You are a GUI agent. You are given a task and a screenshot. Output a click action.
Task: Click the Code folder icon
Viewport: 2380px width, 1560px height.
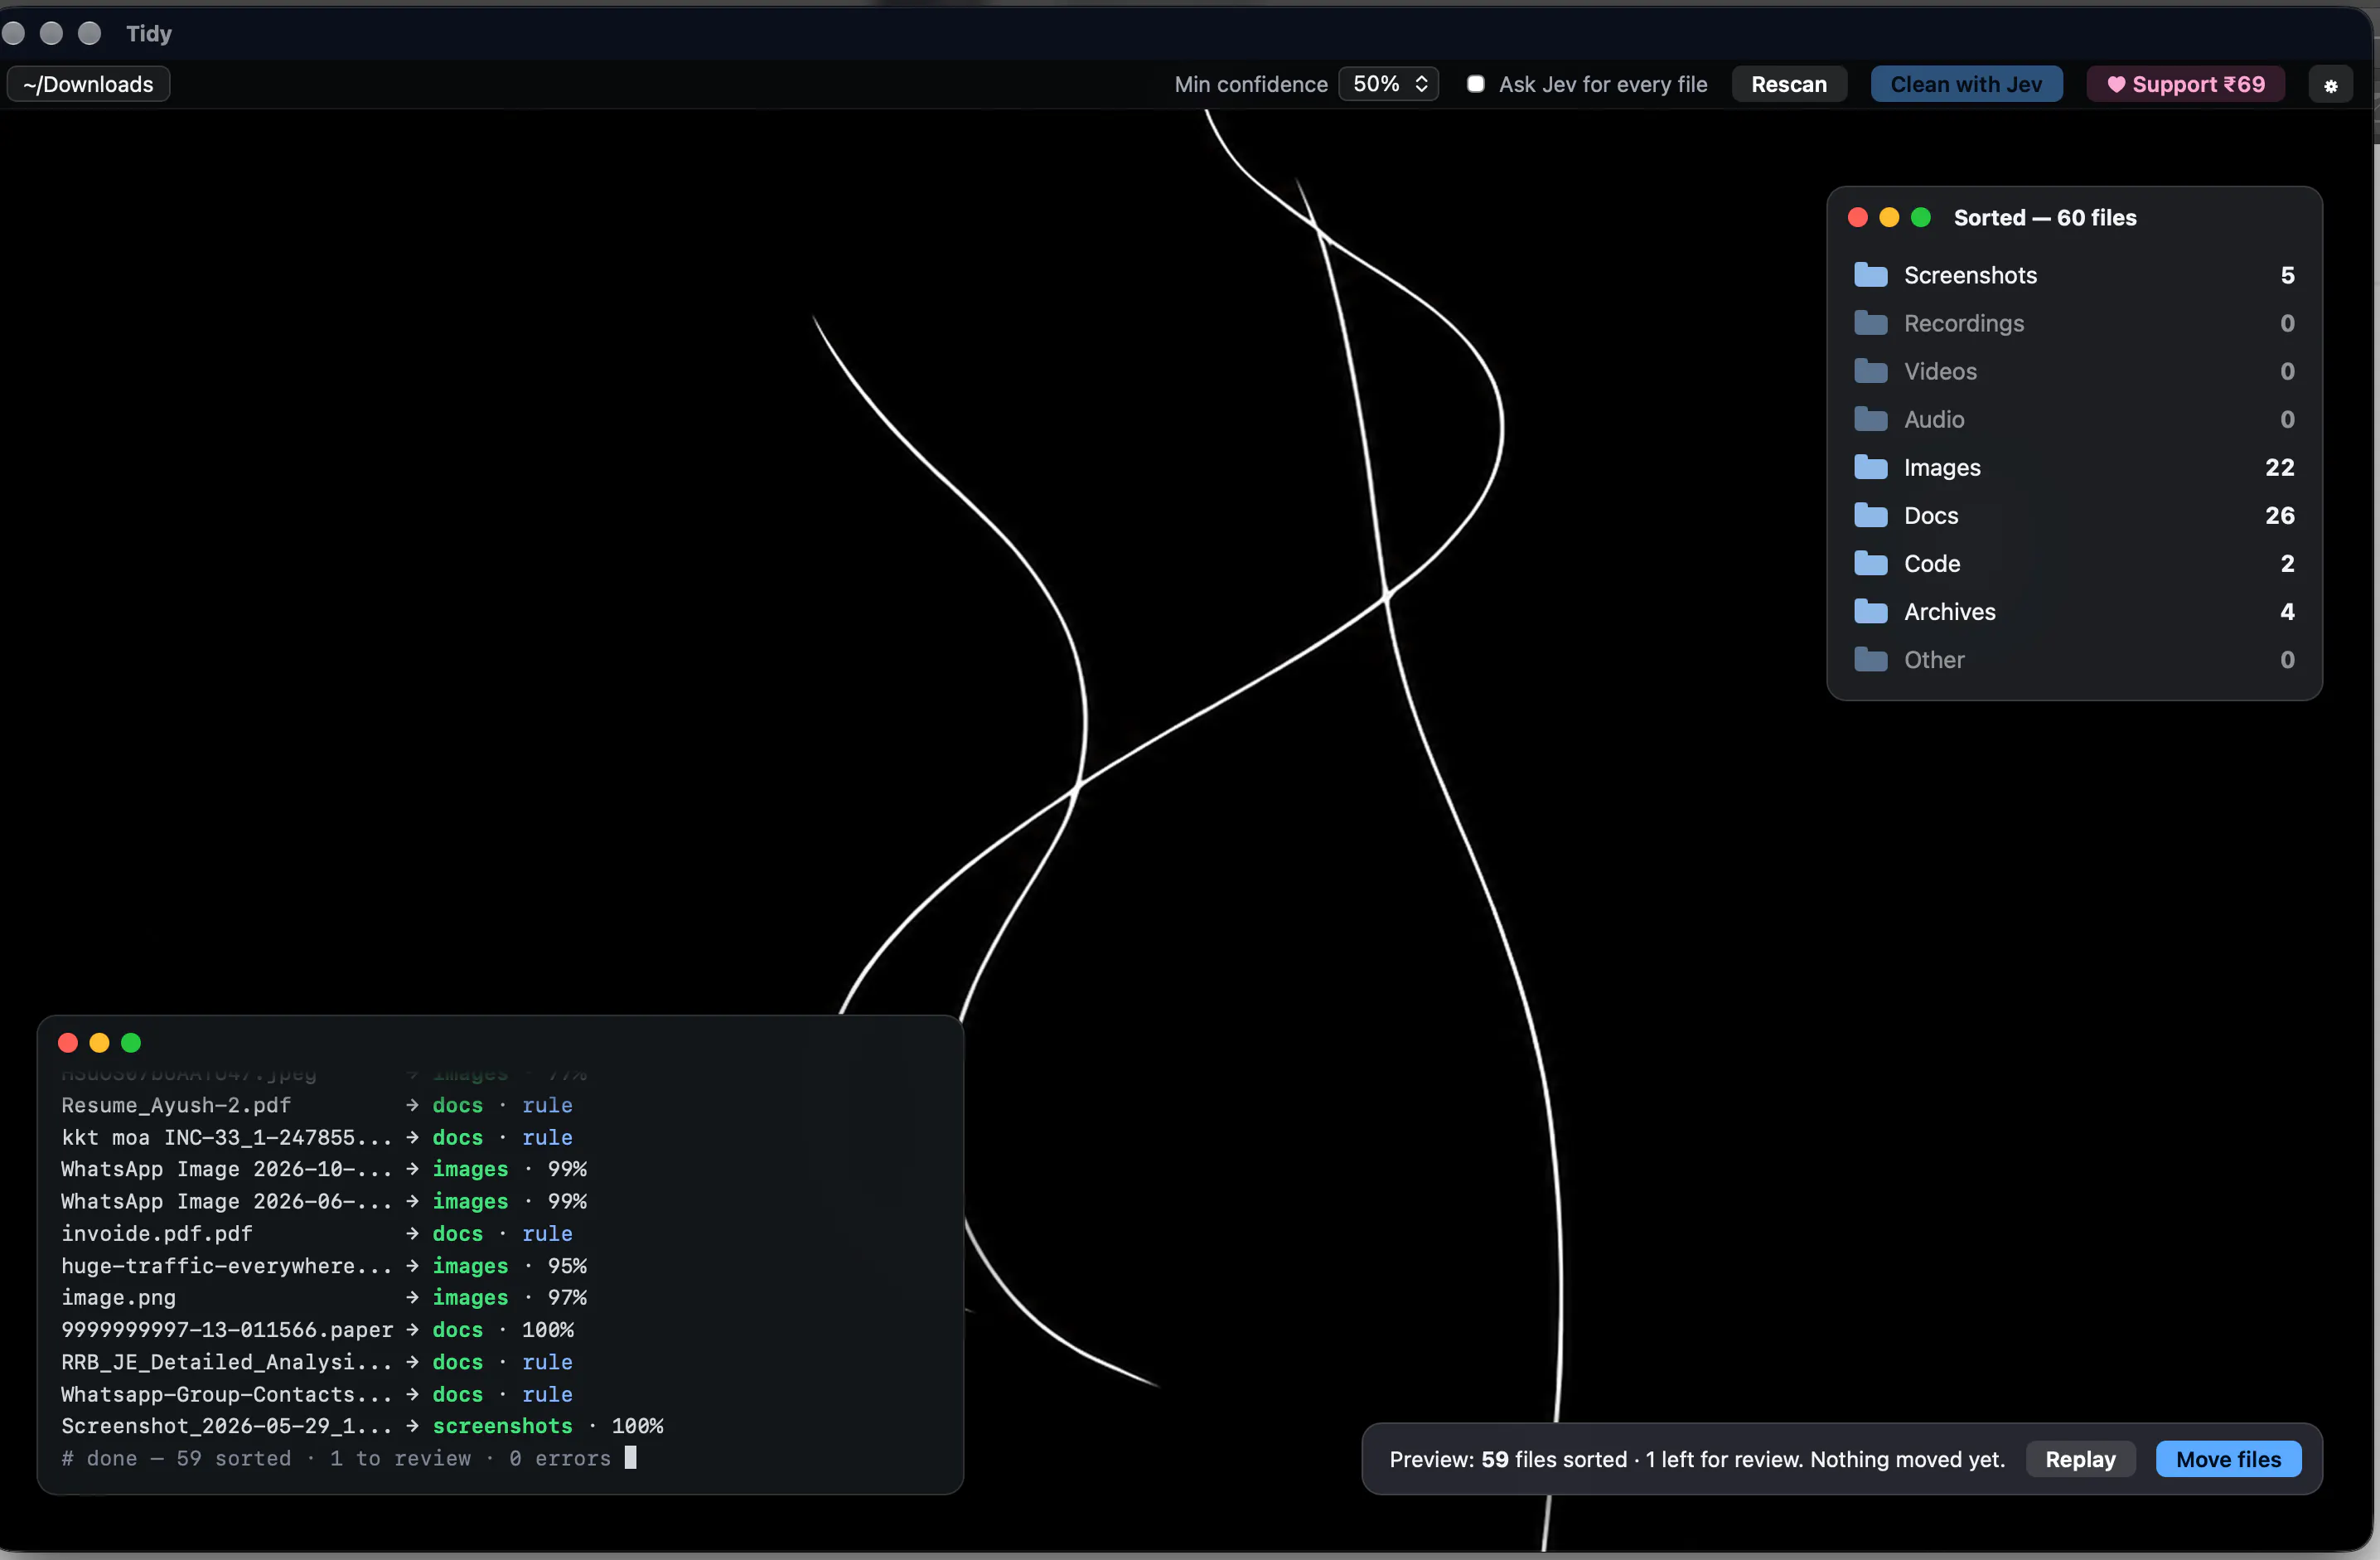click(x=1870, y=563)
